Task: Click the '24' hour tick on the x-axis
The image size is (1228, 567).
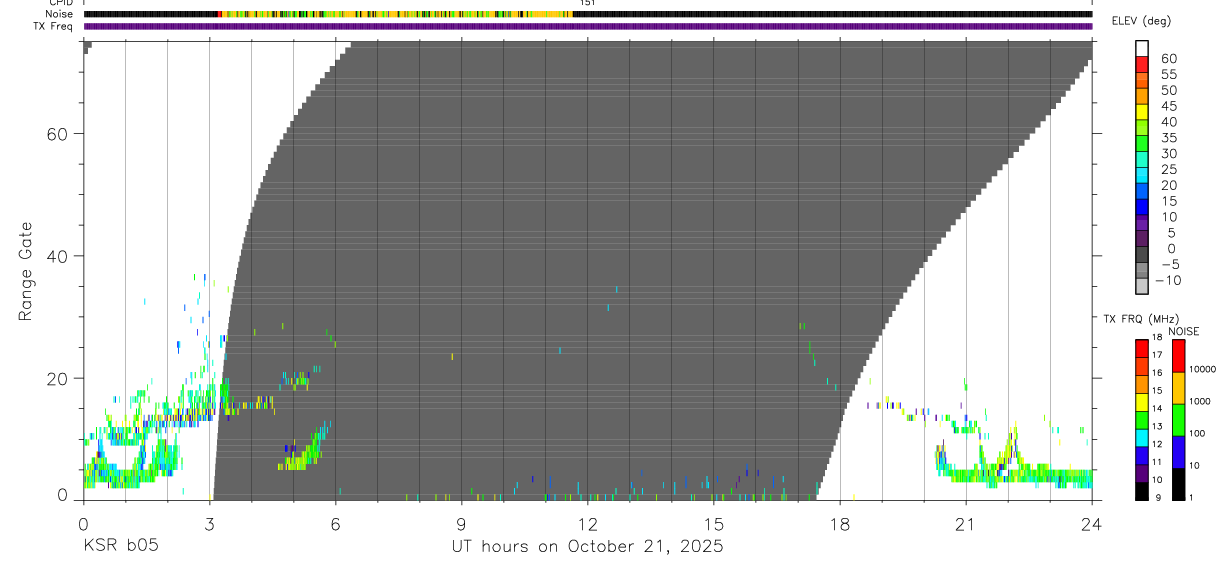Action: click(x=1091, y=523)
